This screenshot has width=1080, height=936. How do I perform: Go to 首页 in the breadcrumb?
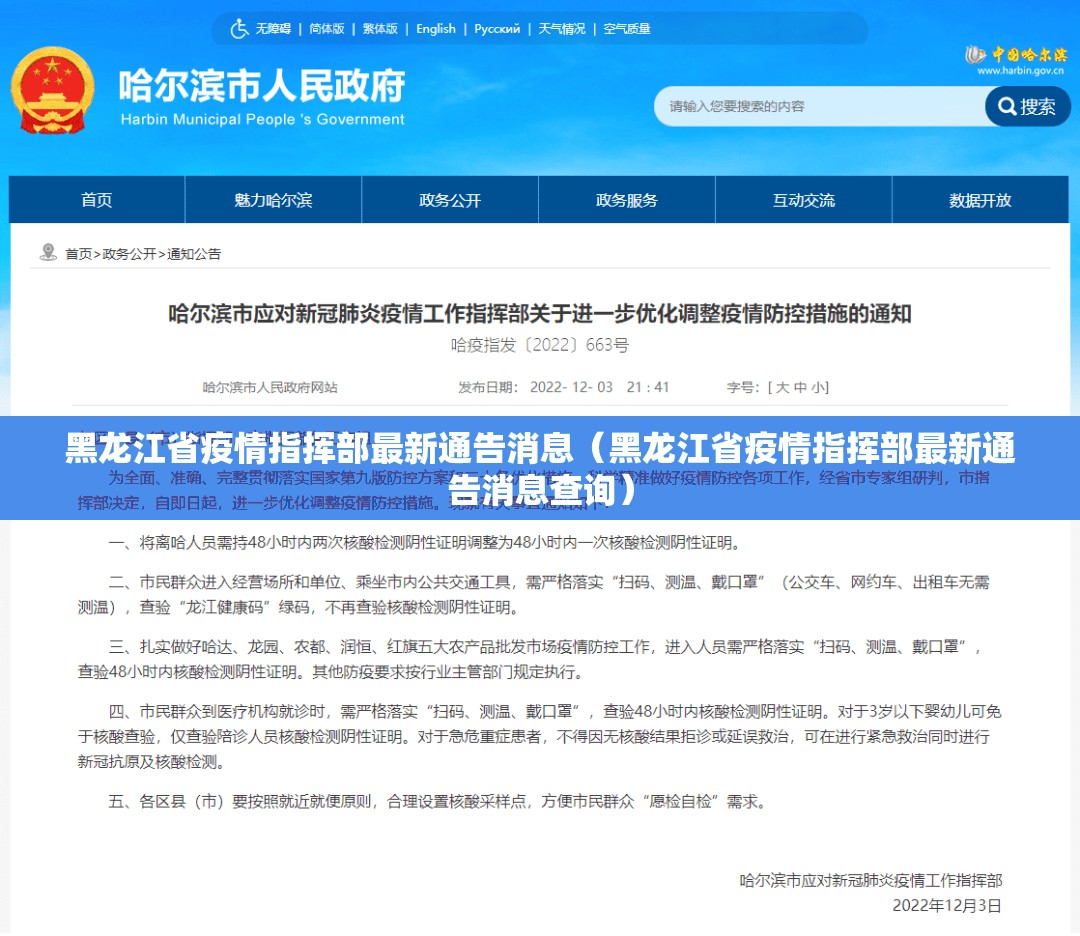[79, 254]
